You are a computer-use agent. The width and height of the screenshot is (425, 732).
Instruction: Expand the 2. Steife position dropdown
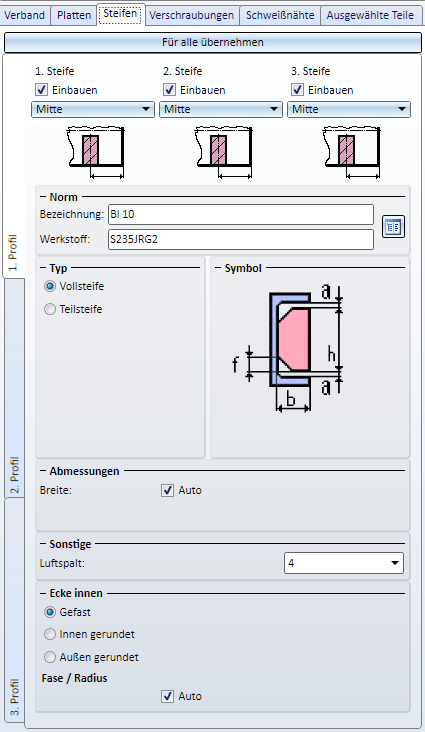221,109
